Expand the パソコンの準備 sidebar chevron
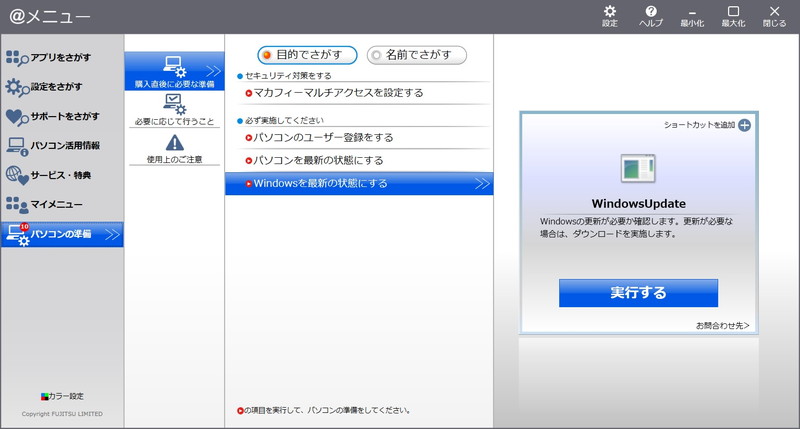800x429 pixels. pyautogui.click(x=112, y=235)
